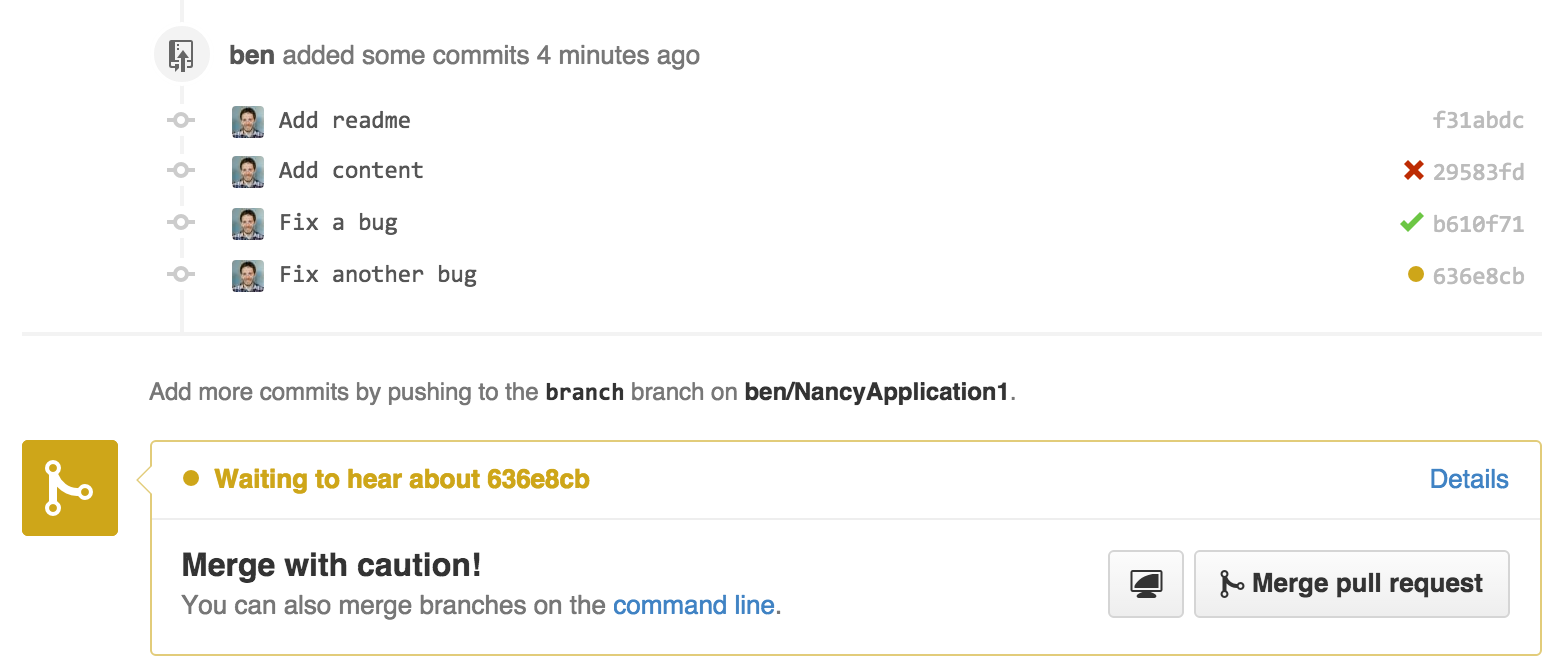This screenshot has width=1556, height=672.
Task: Open commit hash 29583fd
Action: coord(1478,172)
